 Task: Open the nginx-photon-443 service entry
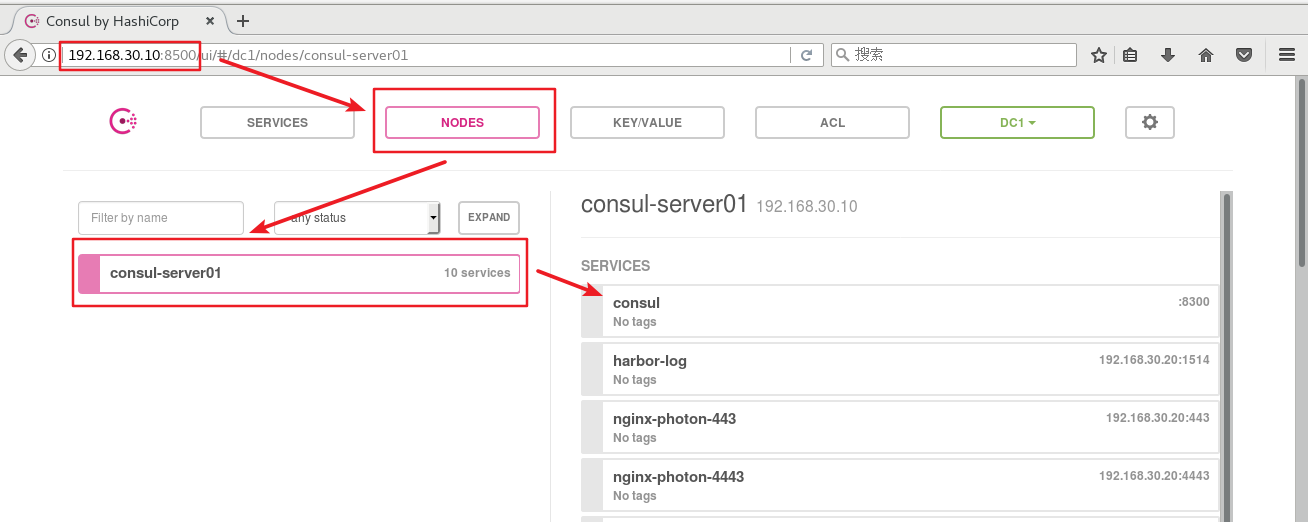coord(900,427)
